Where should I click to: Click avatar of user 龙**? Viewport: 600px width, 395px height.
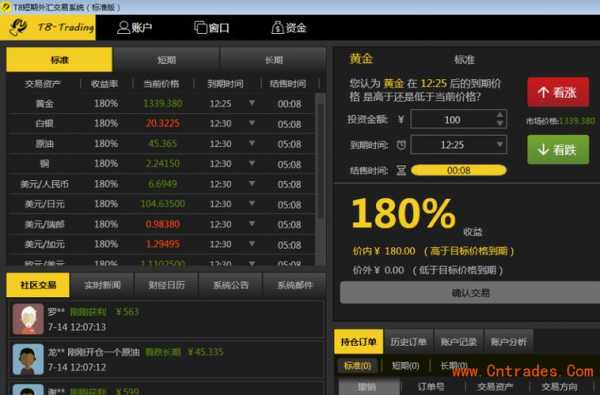(x=28, y=359)
